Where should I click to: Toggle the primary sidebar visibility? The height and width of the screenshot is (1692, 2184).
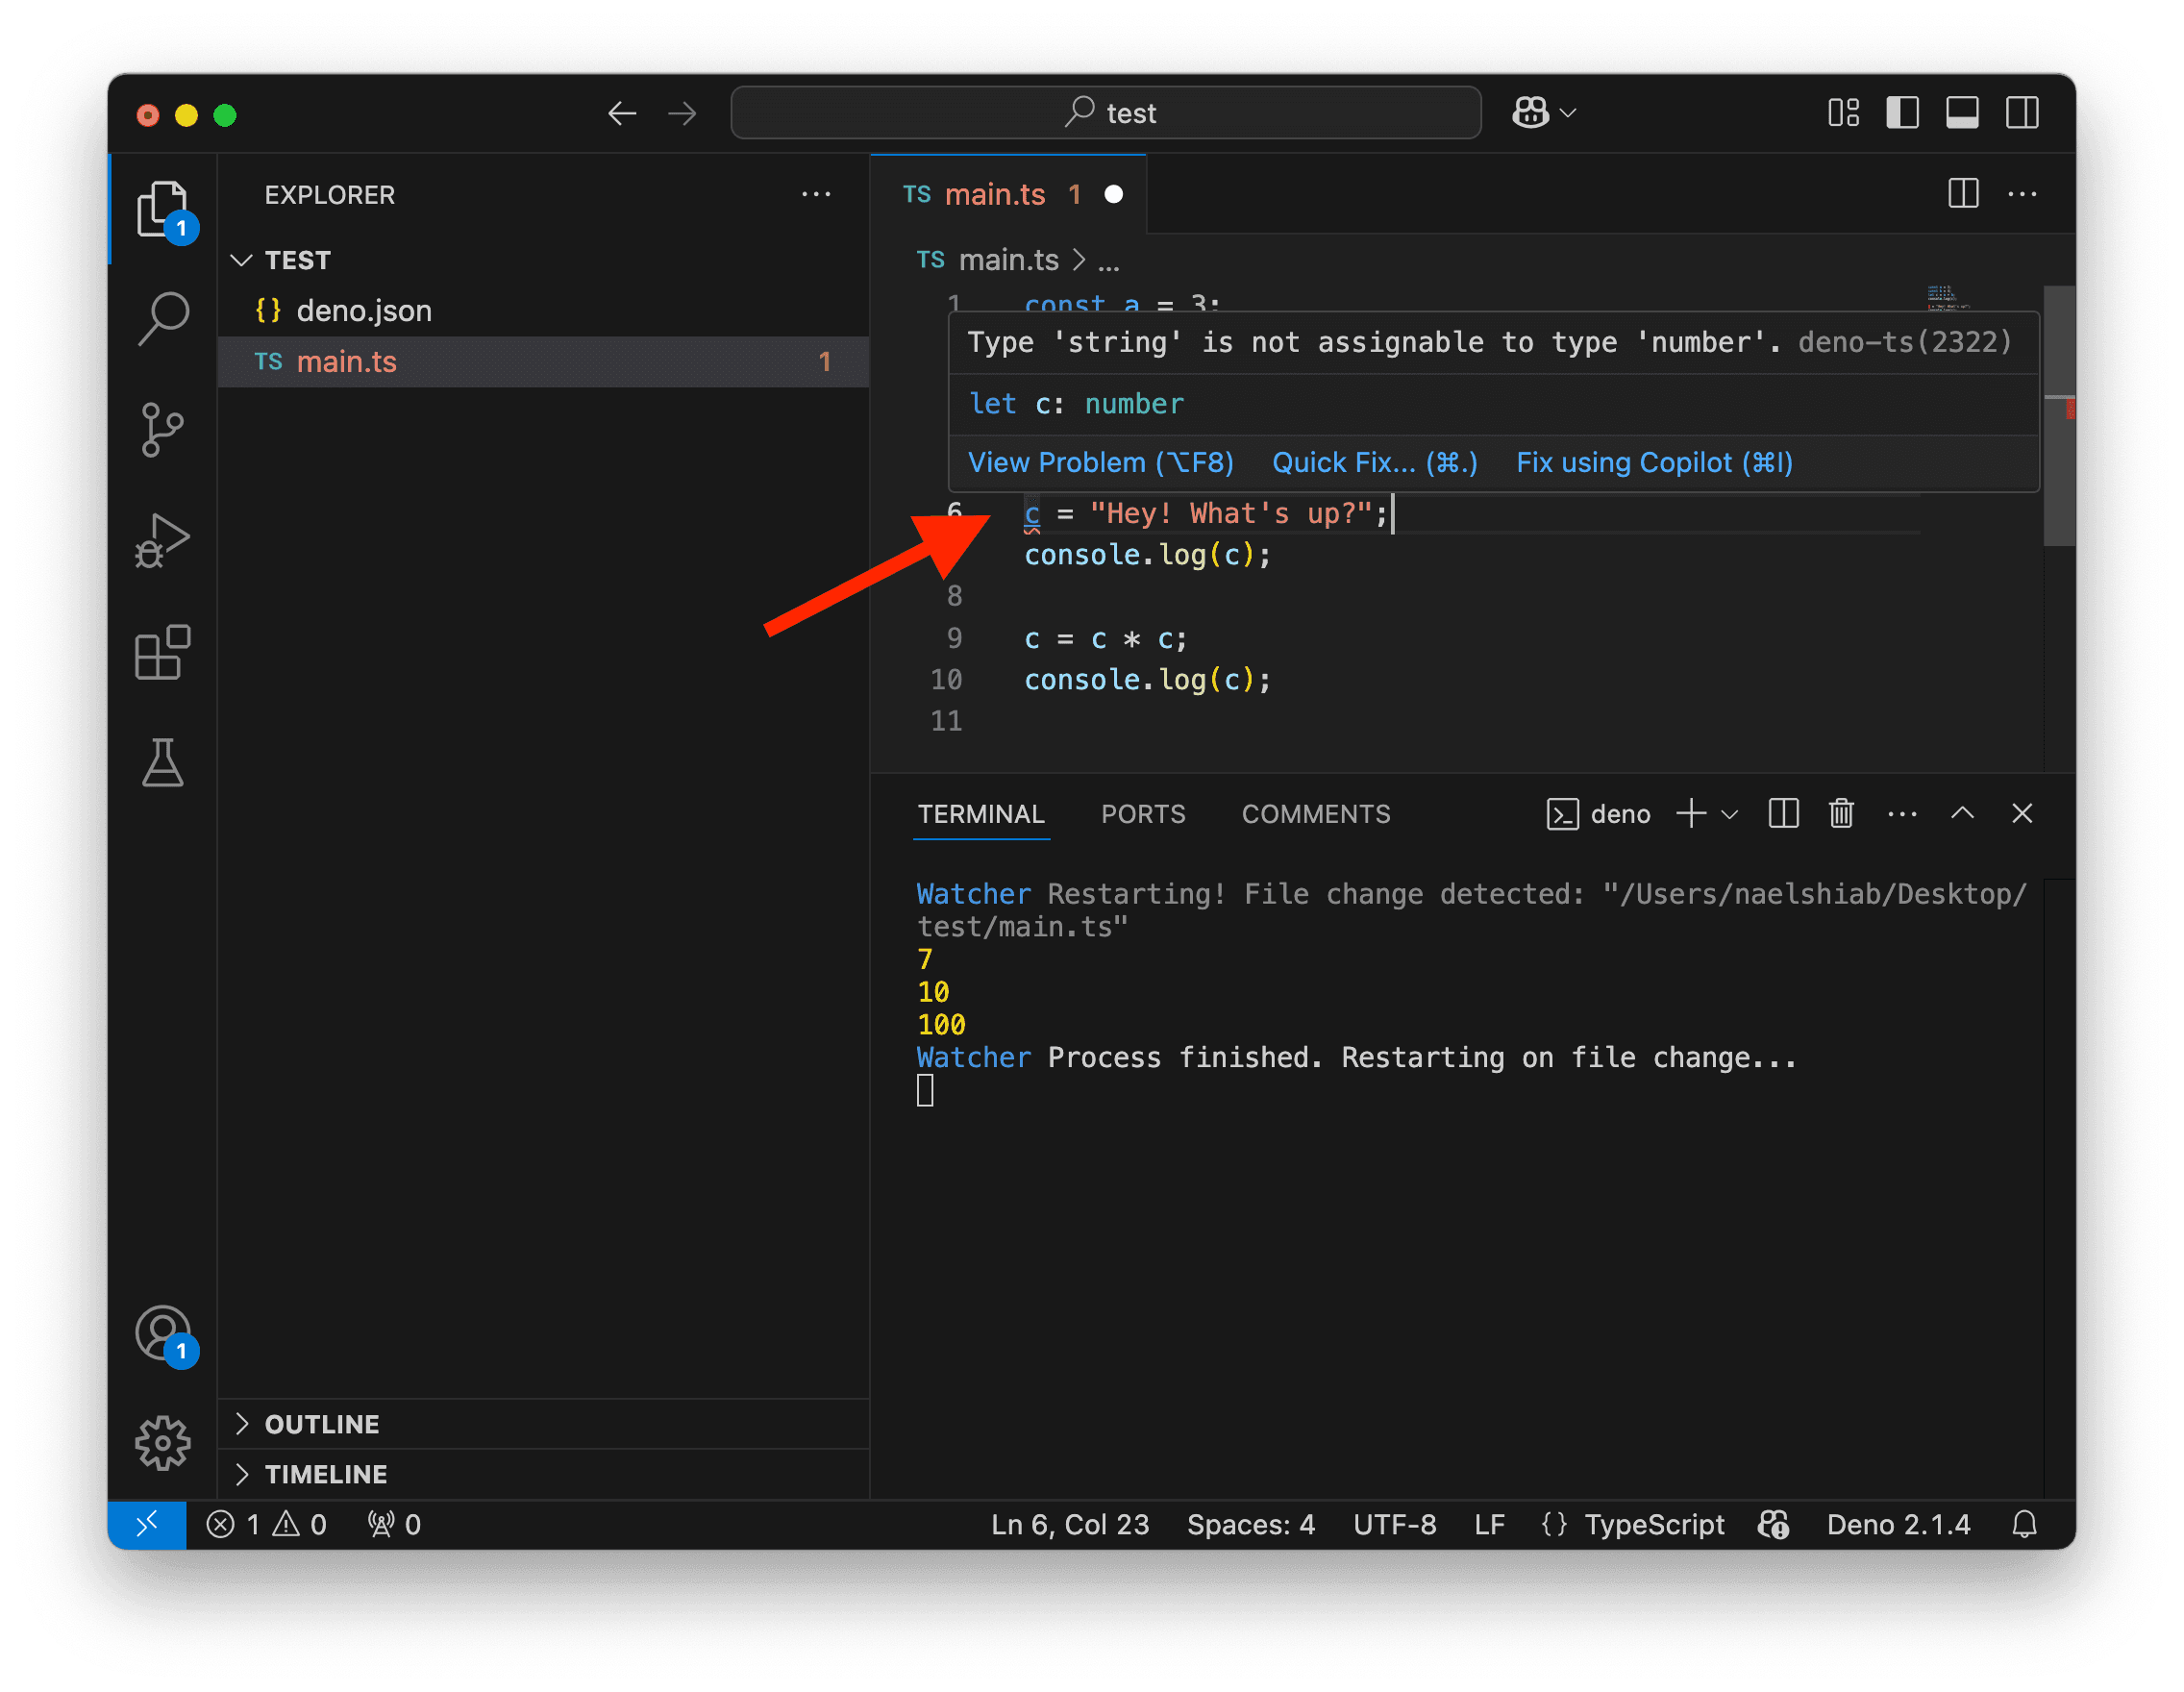(x=1902, y=112)
